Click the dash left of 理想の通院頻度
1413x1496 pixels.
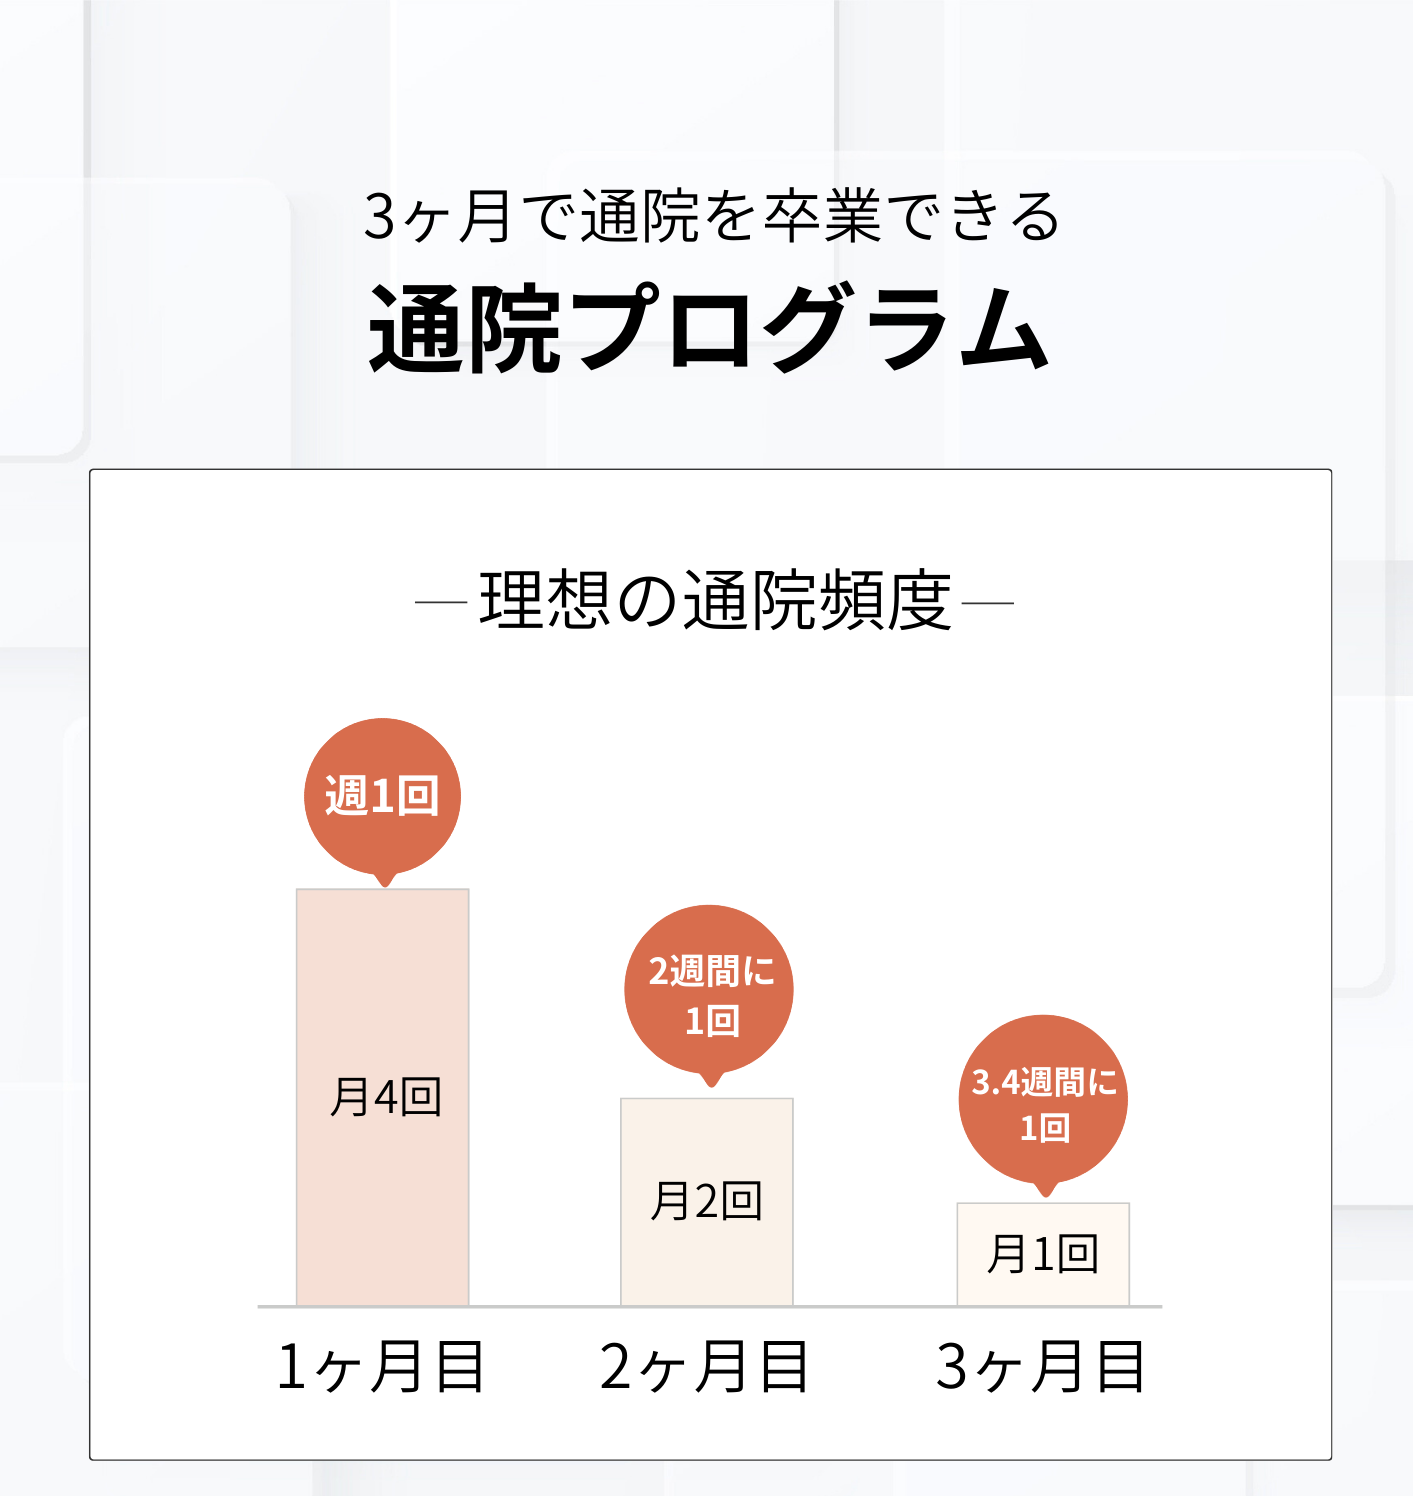tap(441, 603)
